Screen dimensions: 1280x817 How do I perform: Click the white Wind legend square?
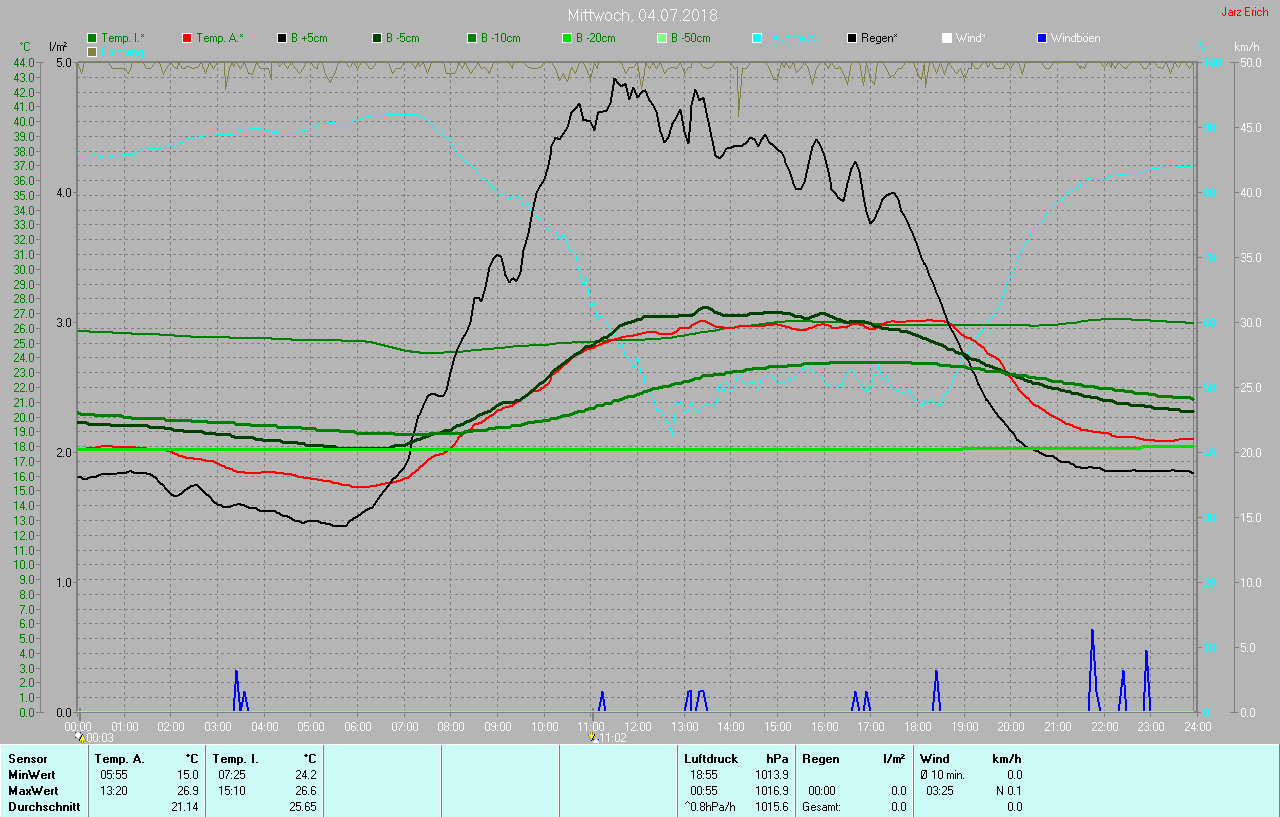(947, 38)
